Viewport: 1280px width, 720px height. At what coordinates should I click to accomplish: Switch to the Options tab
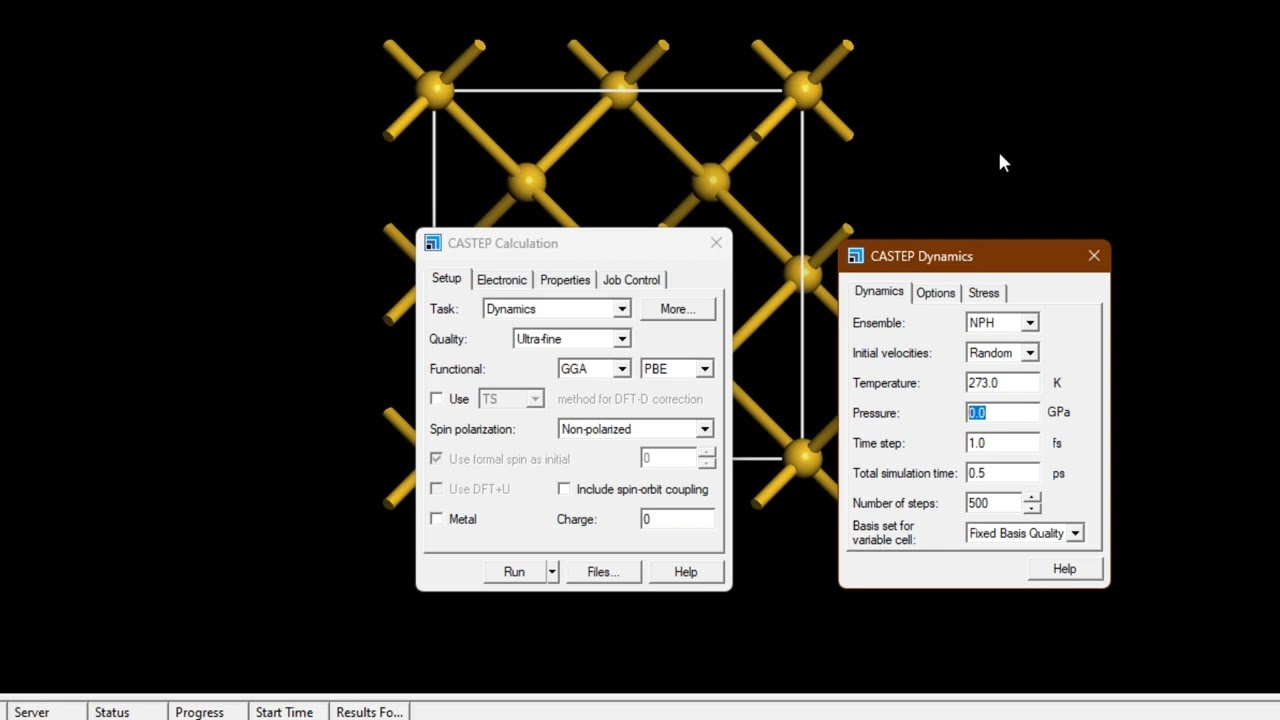(935, 293)
